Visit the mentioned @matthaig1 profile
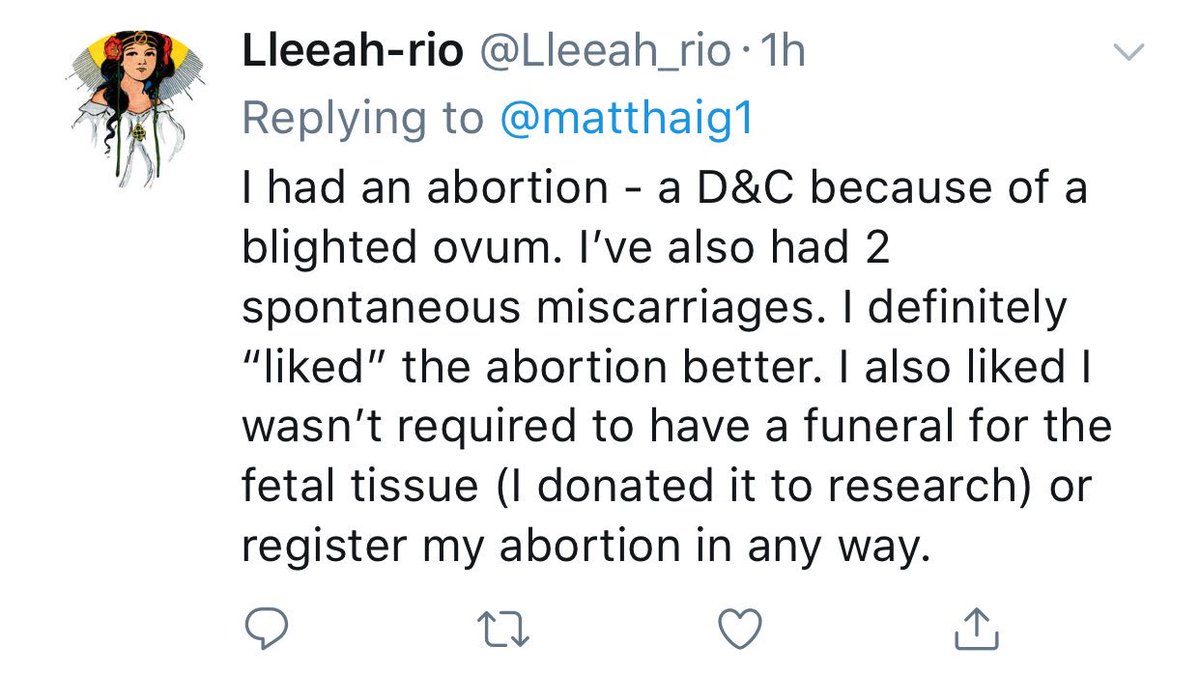This screenshot has height=674, width=1200. pos(629,119)
